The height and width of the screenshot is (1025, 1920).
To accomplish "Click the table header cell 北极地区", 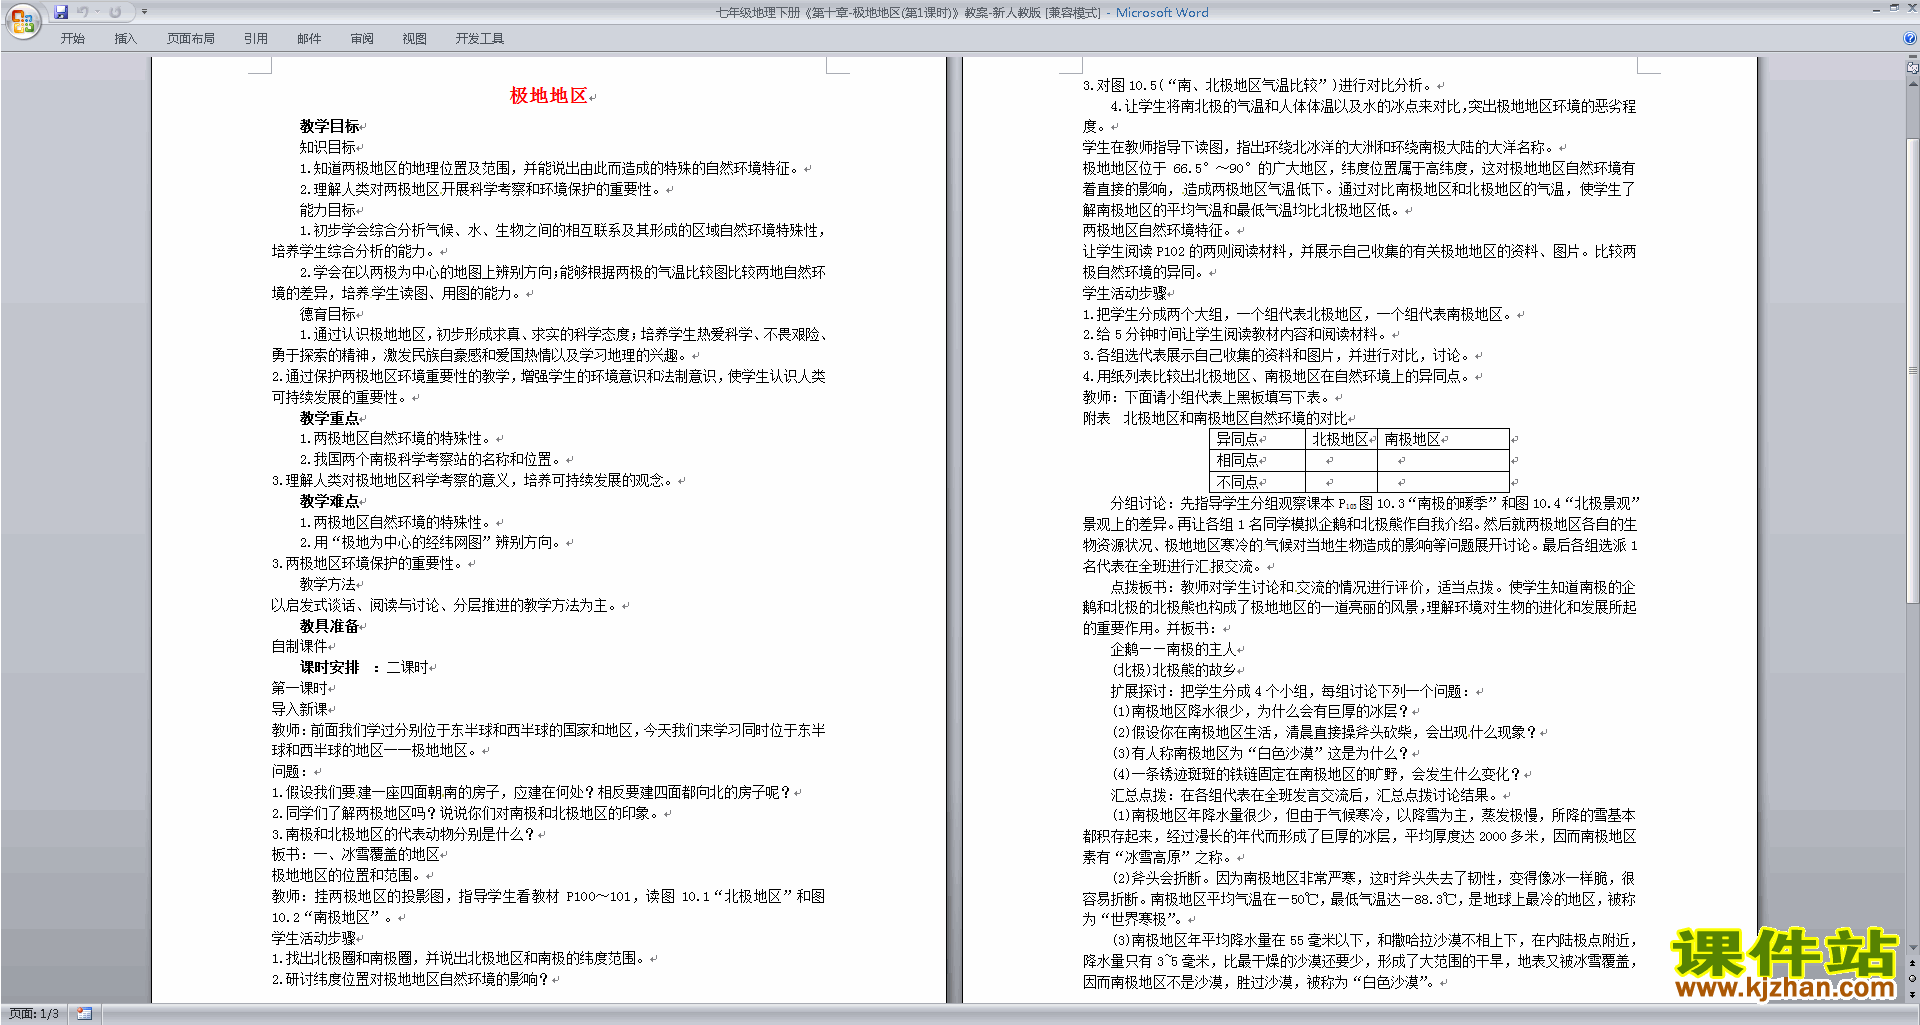I will [x=1340, y=439].
